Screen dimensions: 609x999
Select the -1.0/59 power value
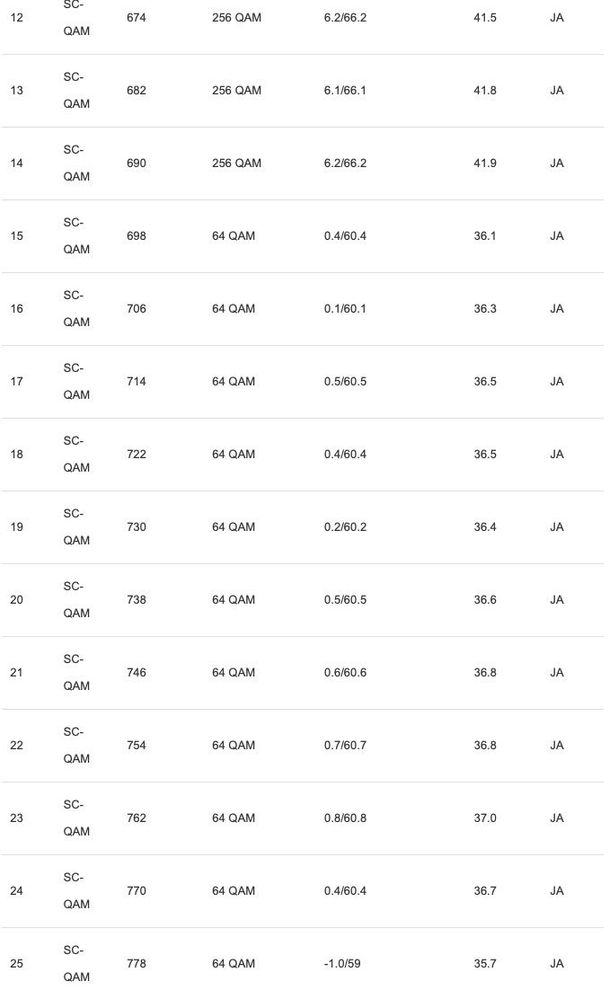pos(342,964)
